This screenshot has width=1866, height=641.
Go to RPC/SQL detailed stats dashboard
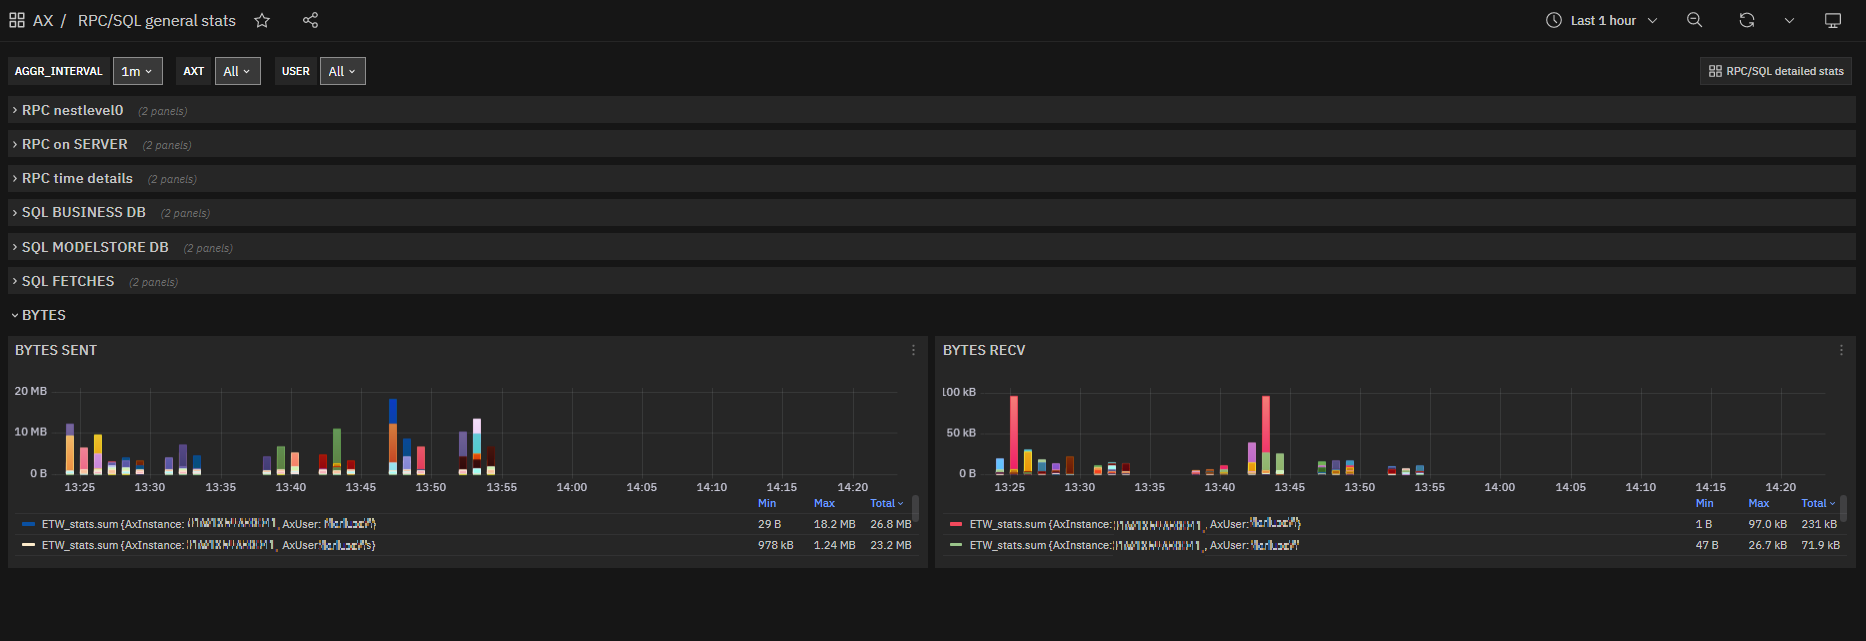(x=1776, y=71)
